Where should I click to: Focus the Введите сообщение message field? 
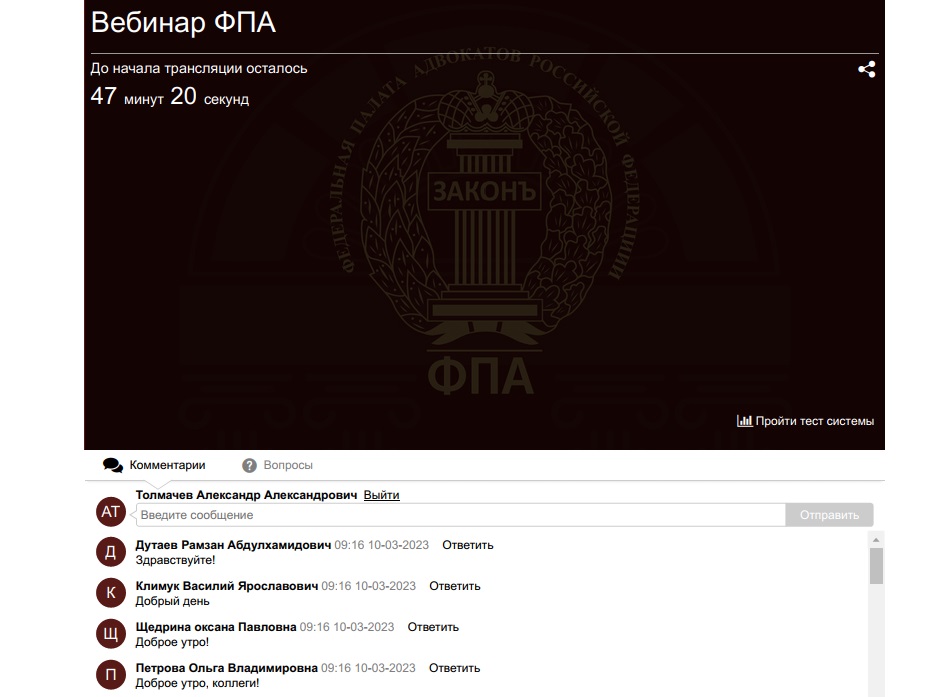pos(461,515)
